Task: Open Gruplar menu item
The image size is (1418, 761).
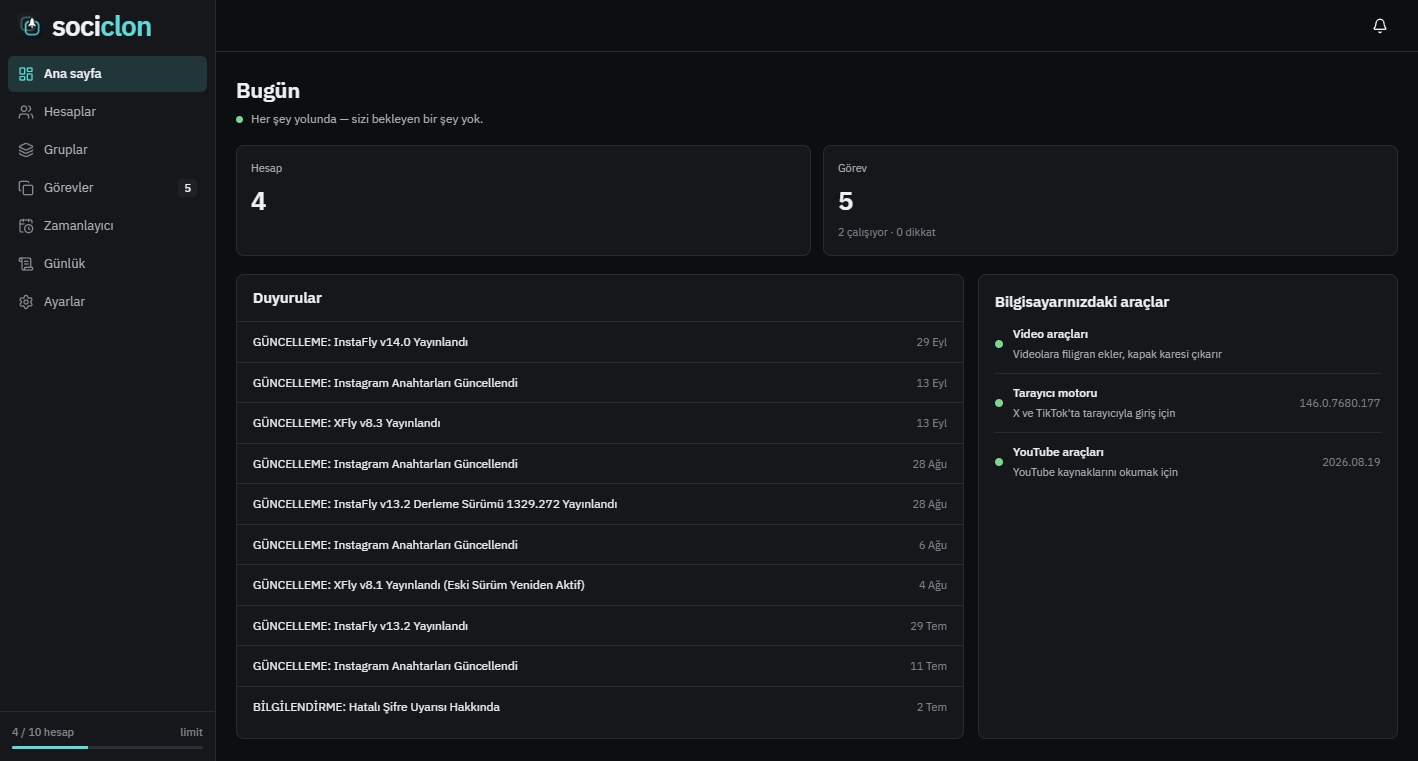Action: click(x=107, y=150)
